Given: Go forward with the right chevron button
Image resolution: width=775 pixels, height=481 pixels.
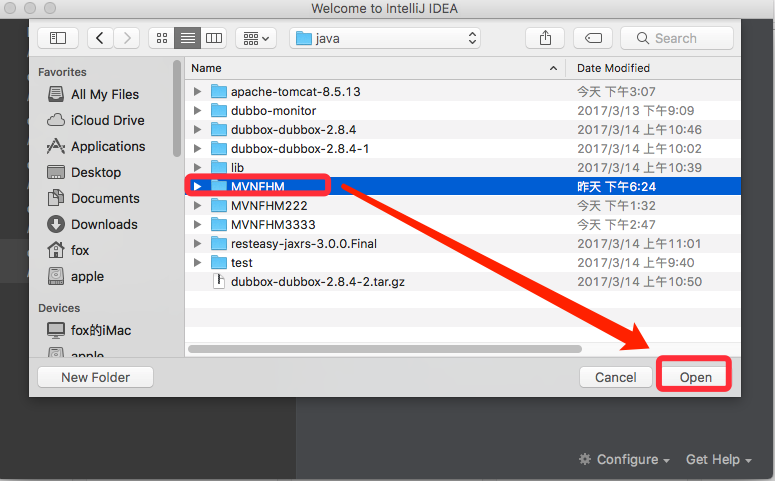Looking at the screenshot, I should (x=127, y=38).
